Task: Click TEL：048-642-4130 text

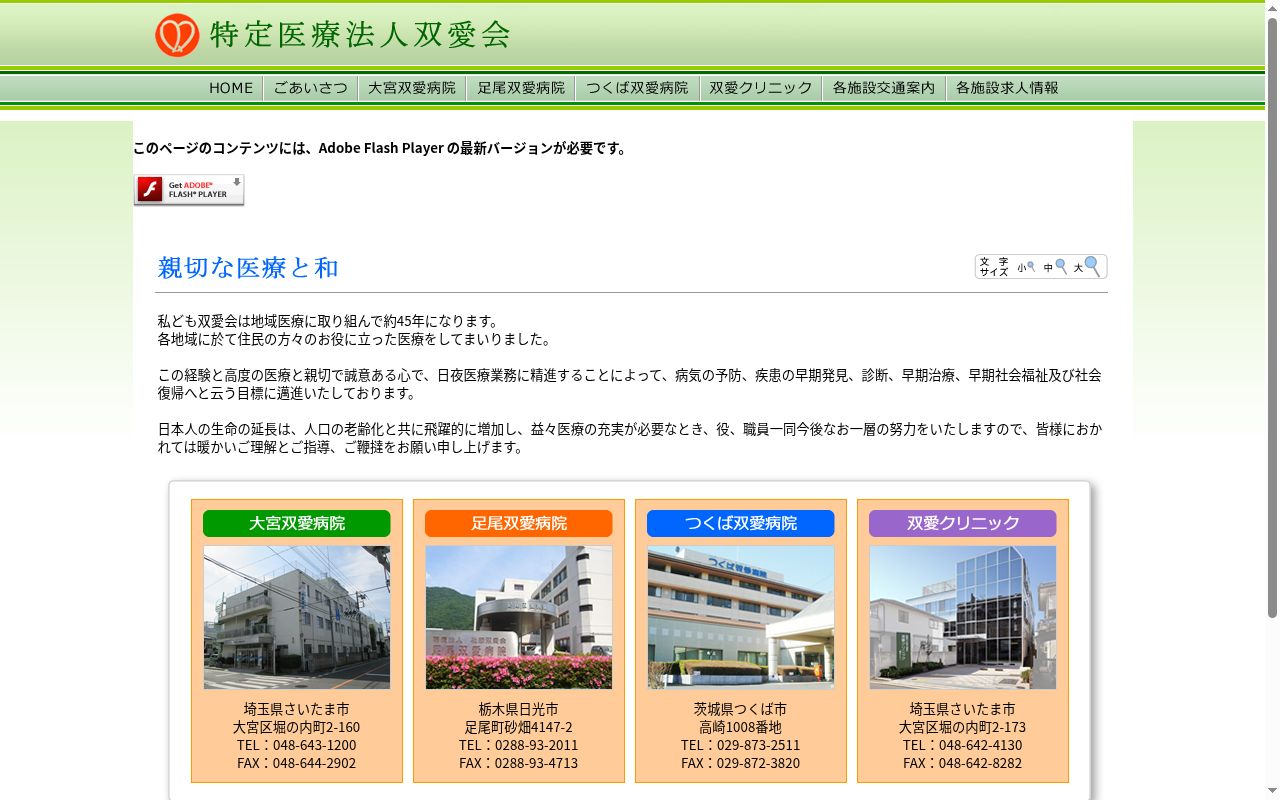Action: tap(963, 745)
